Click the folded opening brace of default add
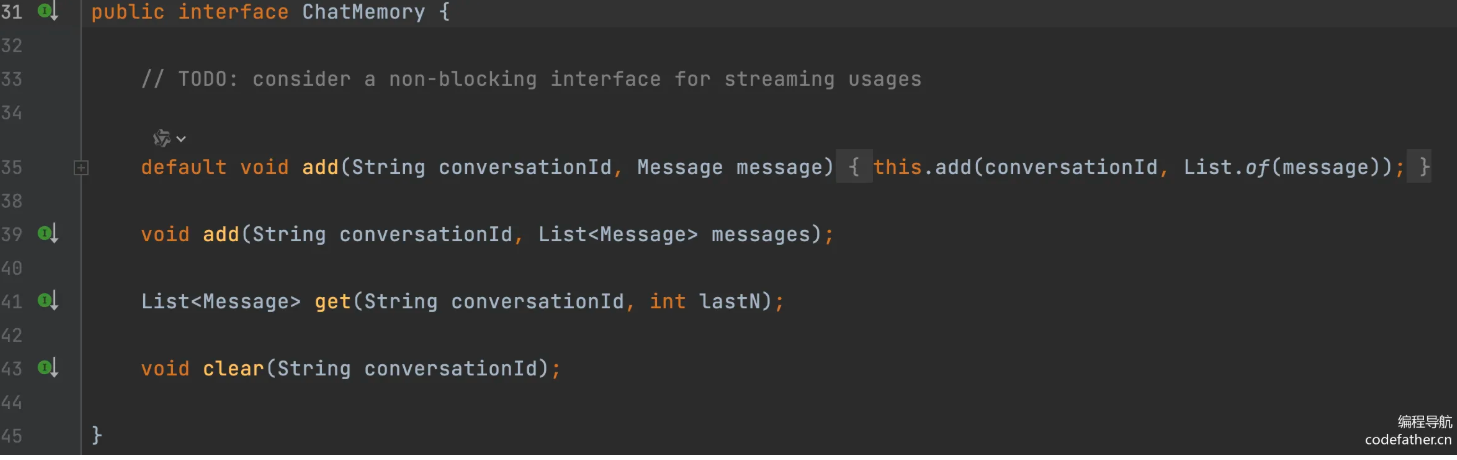1457x460 pixels. coord(854,168)
